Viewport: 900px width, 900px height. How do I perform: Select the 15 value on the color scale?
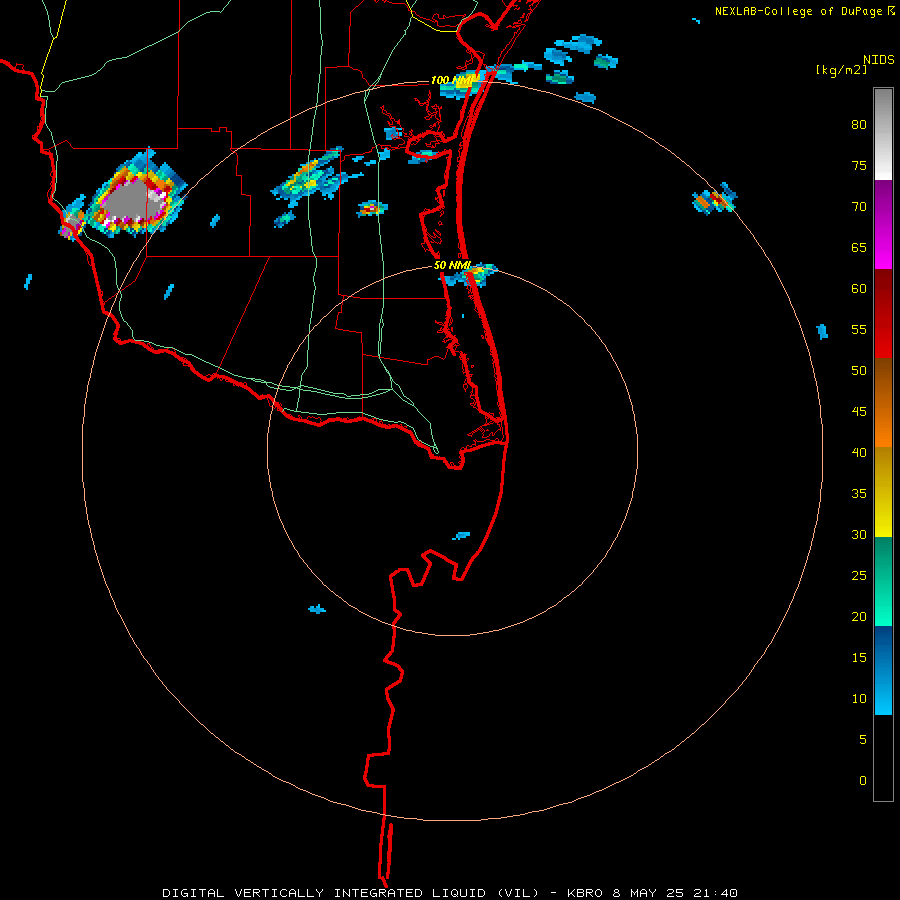pos(859,657)
